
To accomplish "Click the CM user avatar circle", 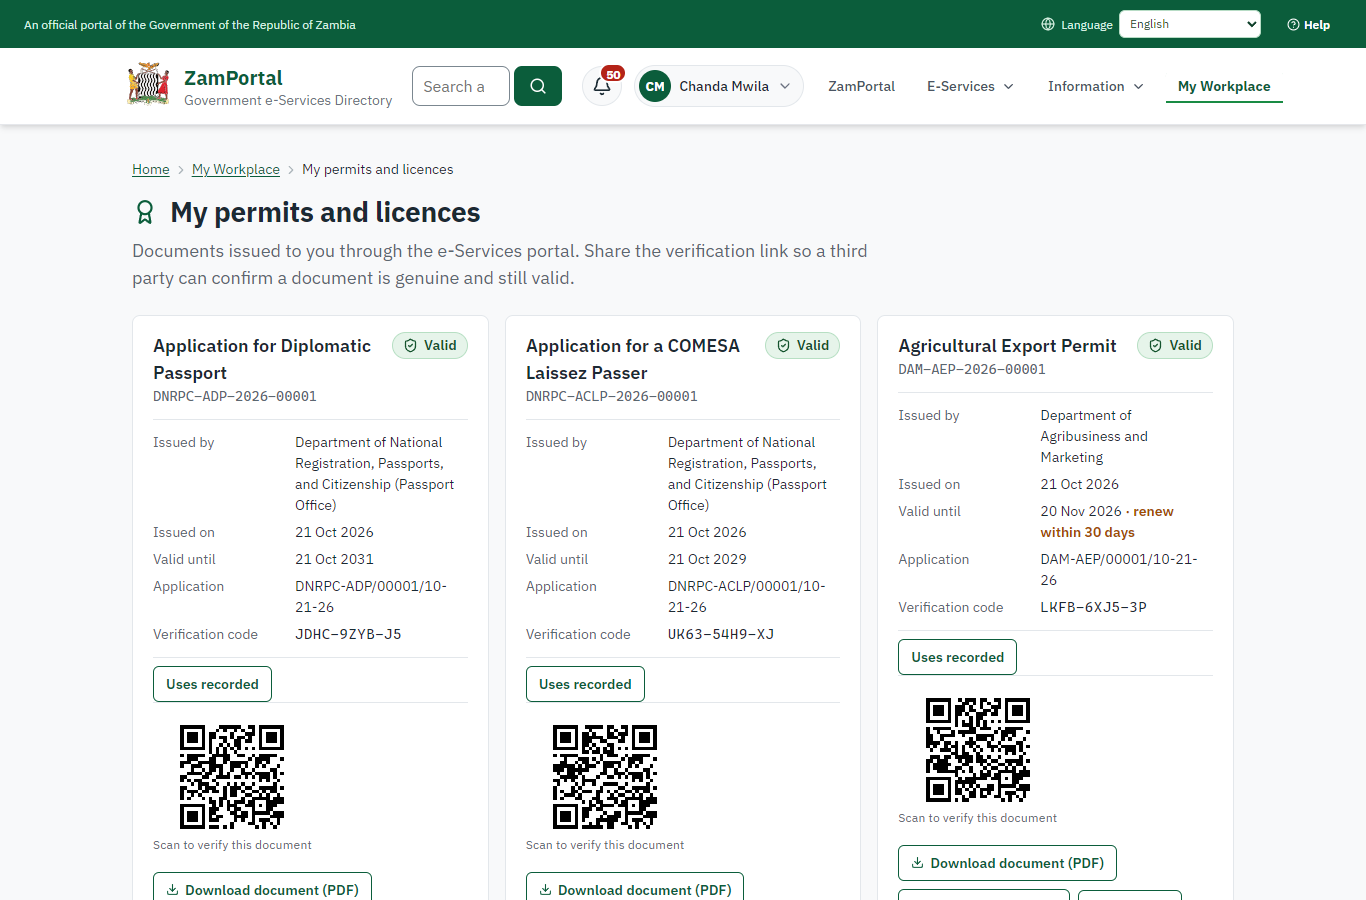I will pos(655,86).
